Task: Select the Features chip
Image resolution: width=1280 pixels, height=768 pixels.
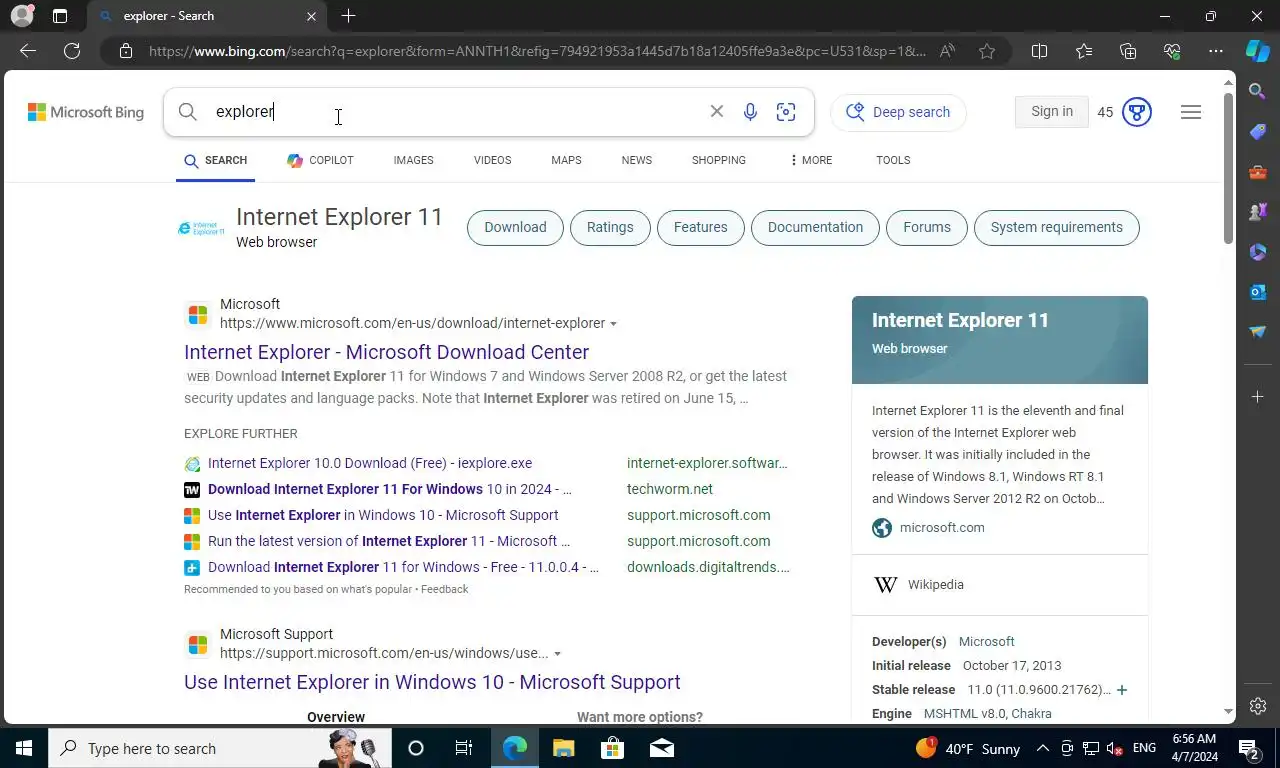Action: [x=700, y=227]
